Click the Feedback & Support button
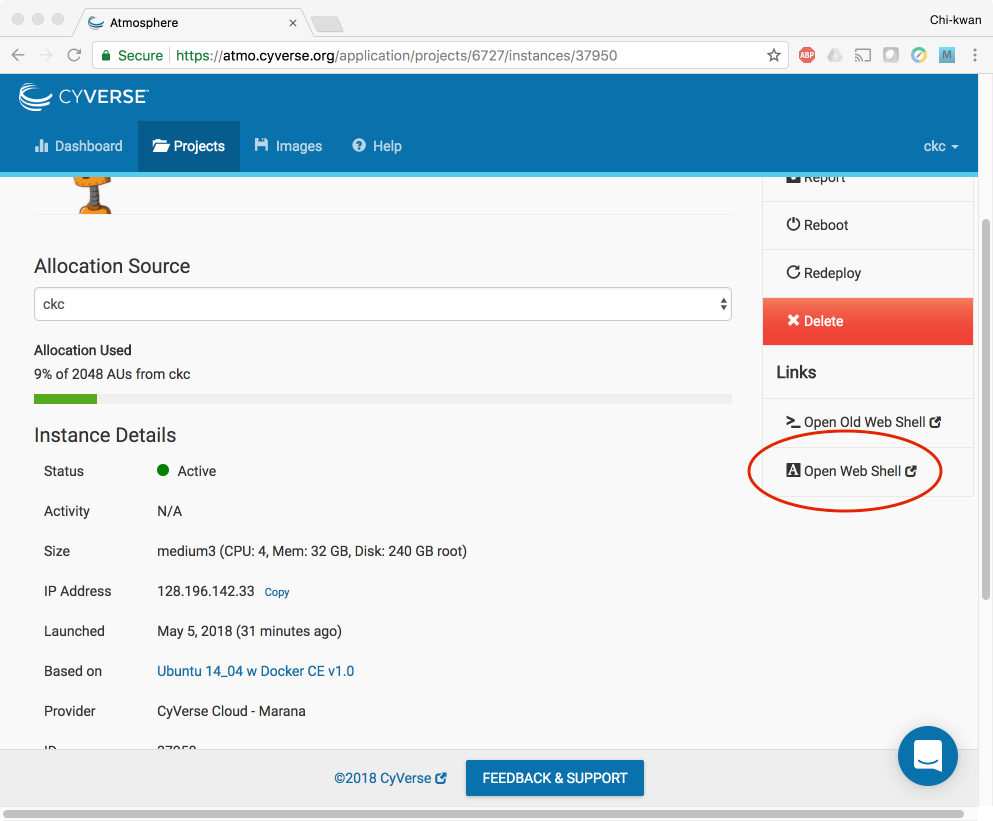The width and height of the screenshot is (993, 821). click(555, 778)
